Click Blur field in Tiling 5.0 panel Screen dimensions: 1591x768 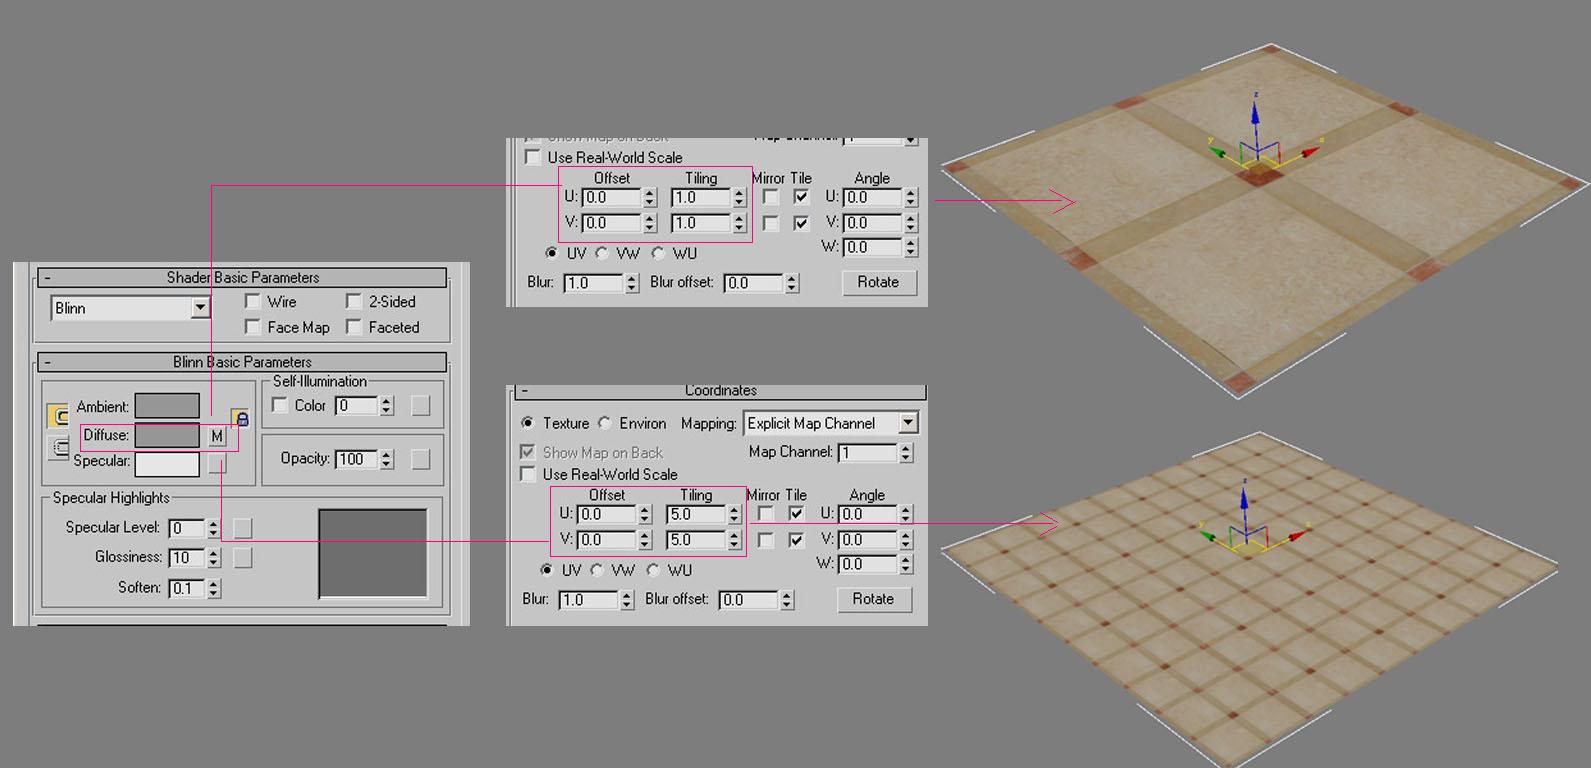point(589,600)
